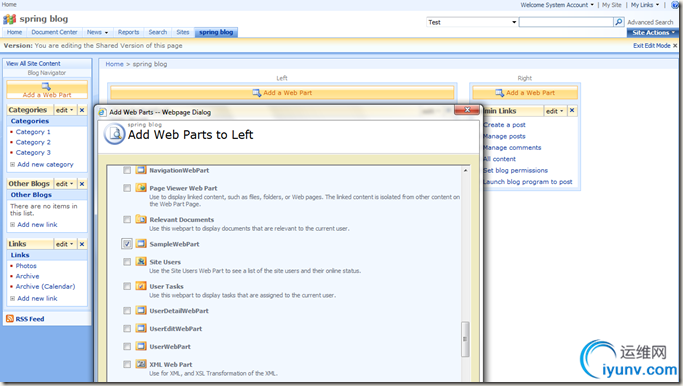Expand the News tab dropdown arrow
The height and width of the screenshot is (386, 683).
pos(106,33)
